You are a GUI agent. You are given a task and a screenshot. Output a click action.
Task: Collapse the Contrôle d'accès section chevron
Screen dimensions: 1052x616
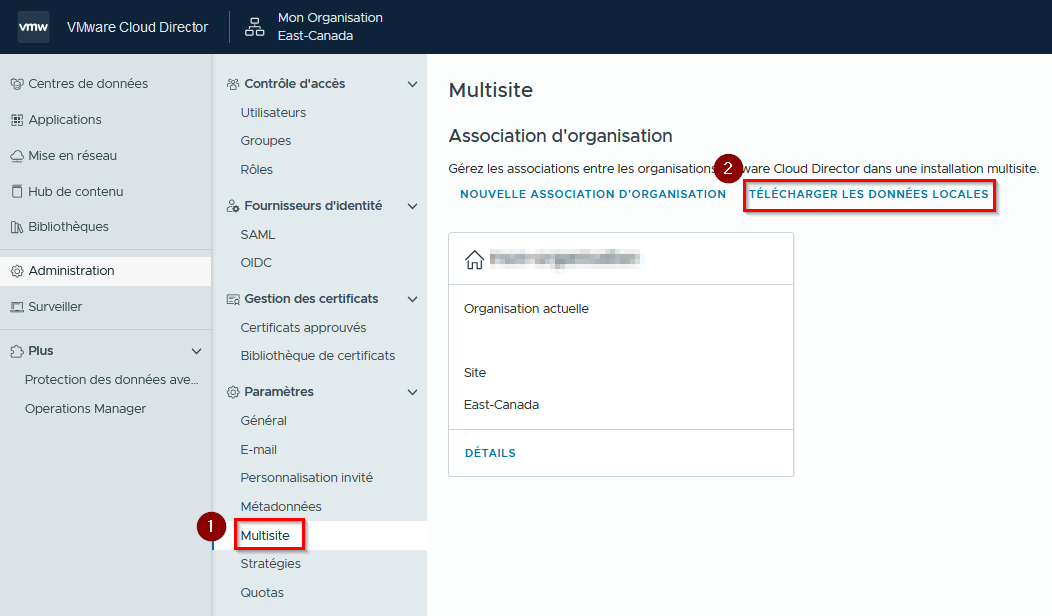point(413,84)
